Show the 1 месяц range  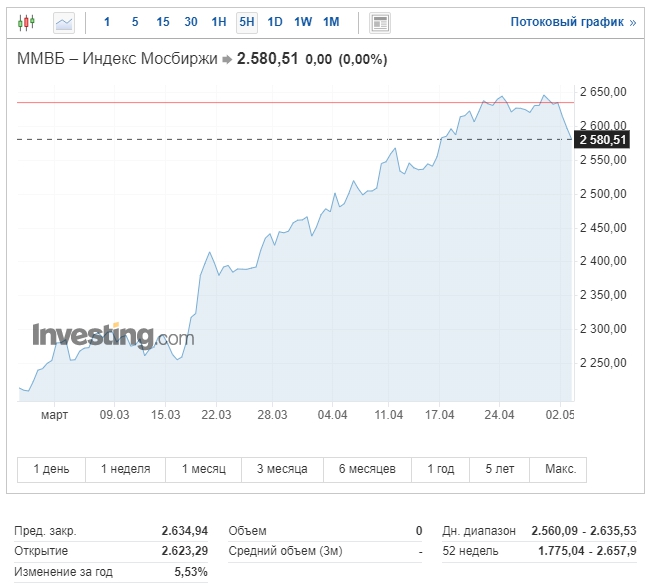pos(204,470)
